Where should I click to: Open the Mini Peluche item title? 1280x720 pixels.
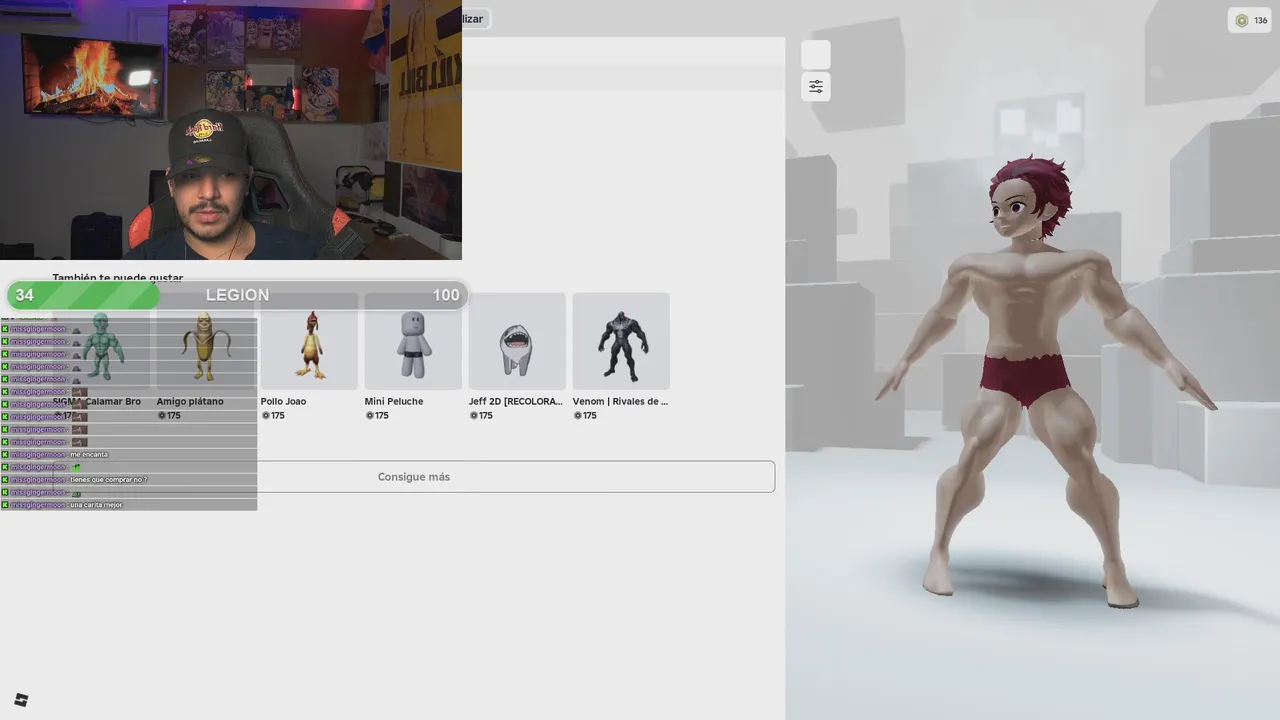tap(394, 401)
